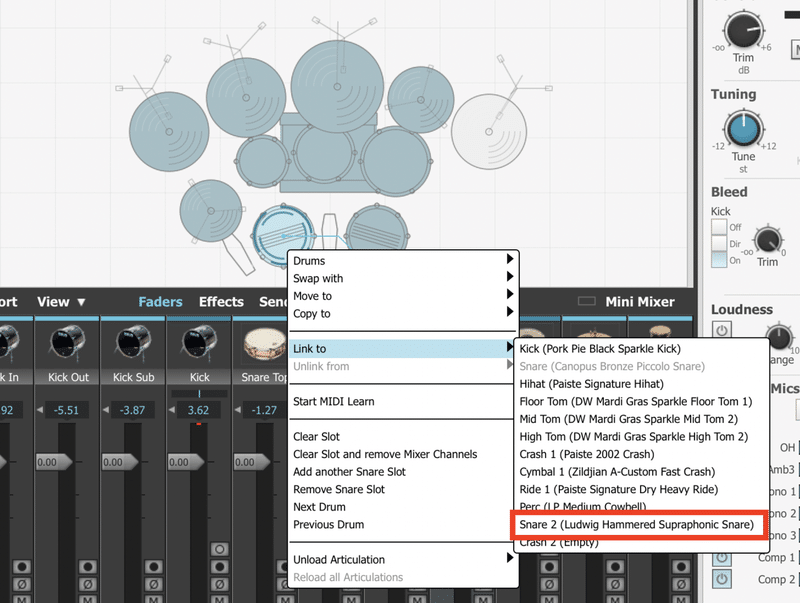Image resolution: width=800 pixels, height=603 pixels.
Task: Invert phase on the Kick bus channel
Action: point(219,584)
